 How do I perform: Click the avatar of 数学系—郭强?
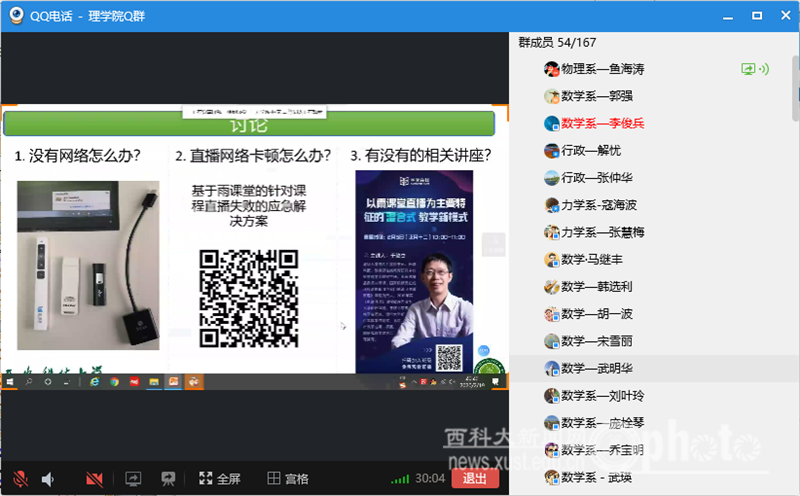coord(552,96)
